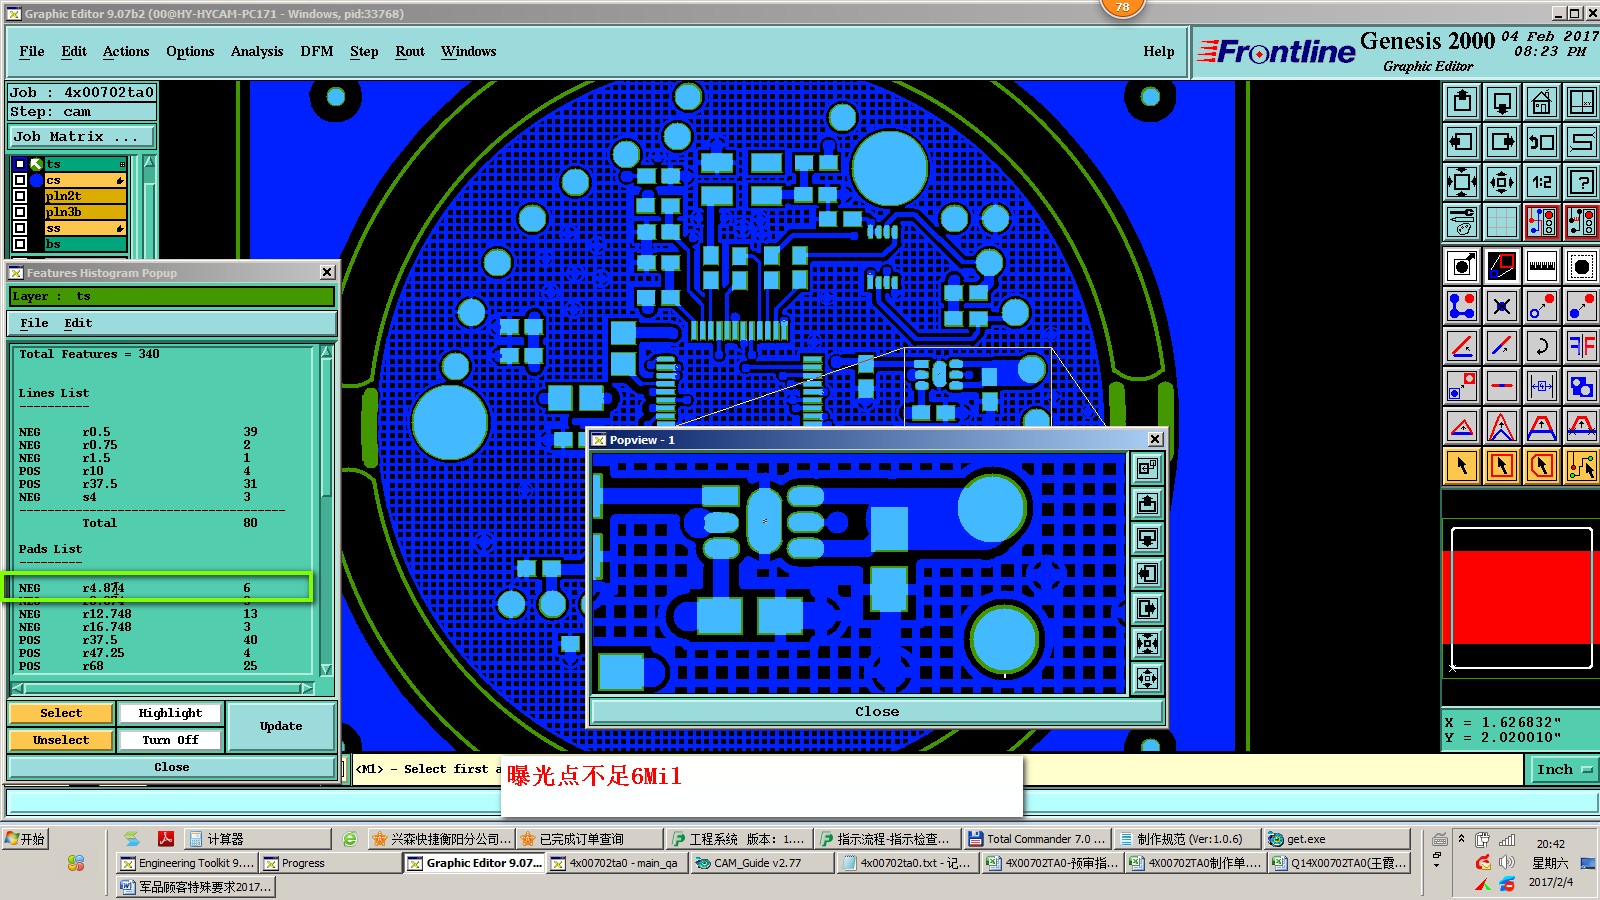1600x900 pixels.
Task: Open the Help menu
Action: coord(1159,51)
